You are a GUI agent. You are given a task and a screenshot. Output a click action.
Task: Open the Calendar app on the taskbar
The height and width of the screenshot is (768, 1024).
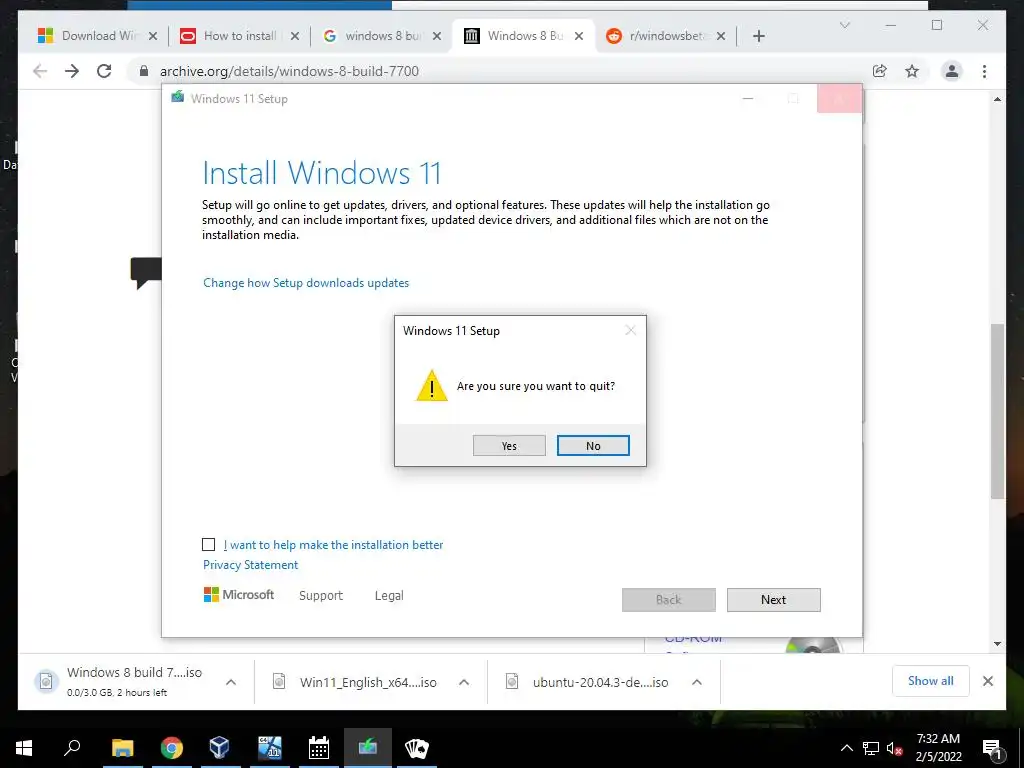319,748
